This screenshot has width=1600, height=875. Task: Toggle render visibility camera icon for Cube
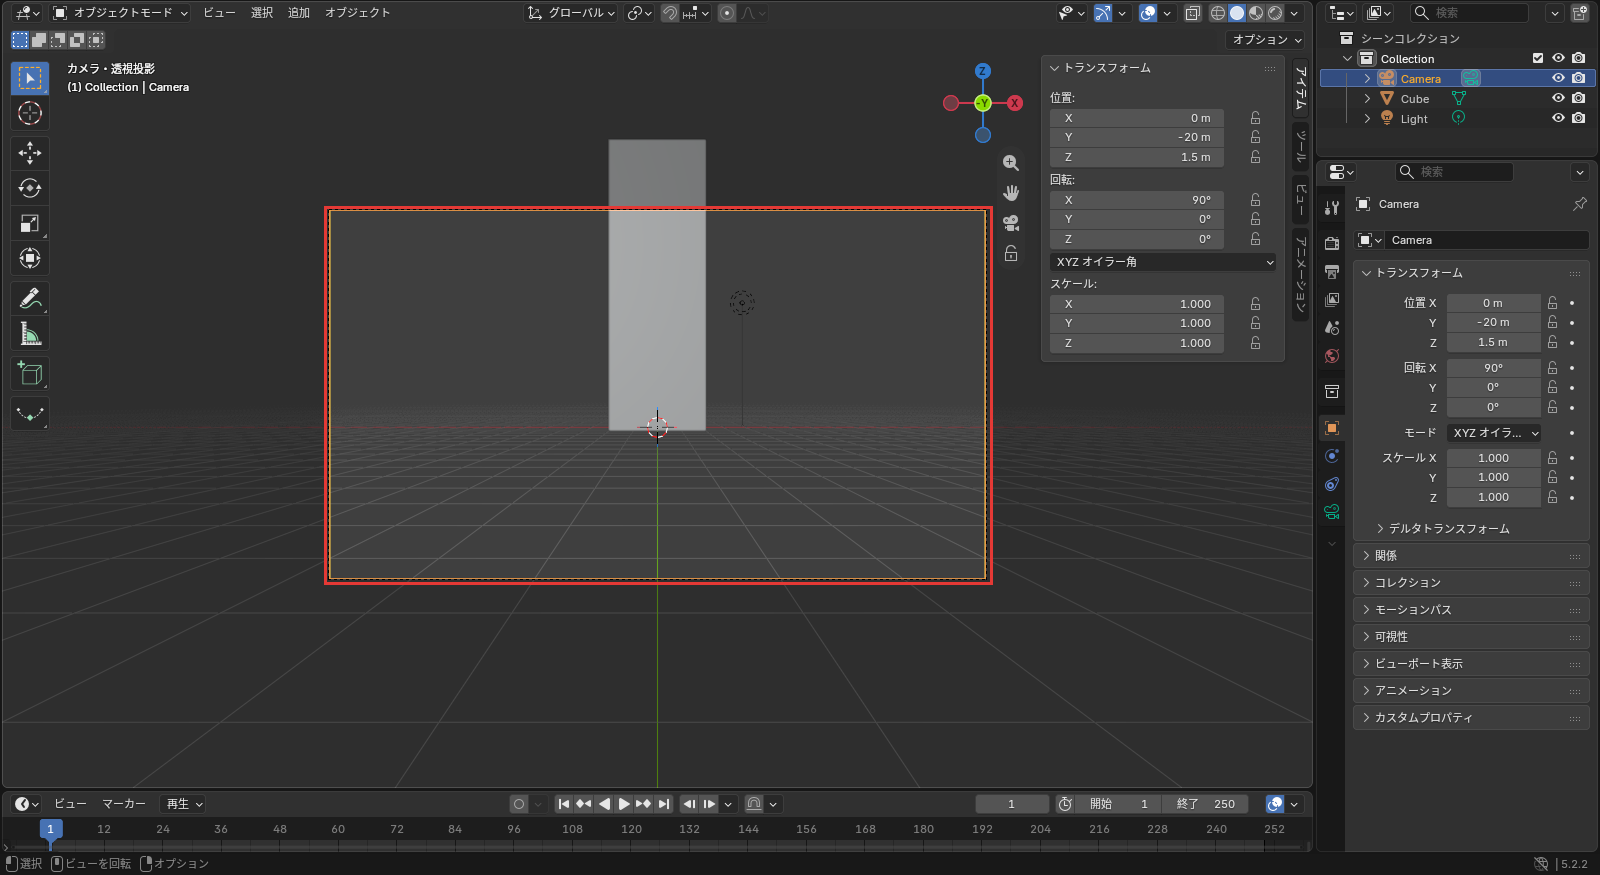(x=1578, y=98)
